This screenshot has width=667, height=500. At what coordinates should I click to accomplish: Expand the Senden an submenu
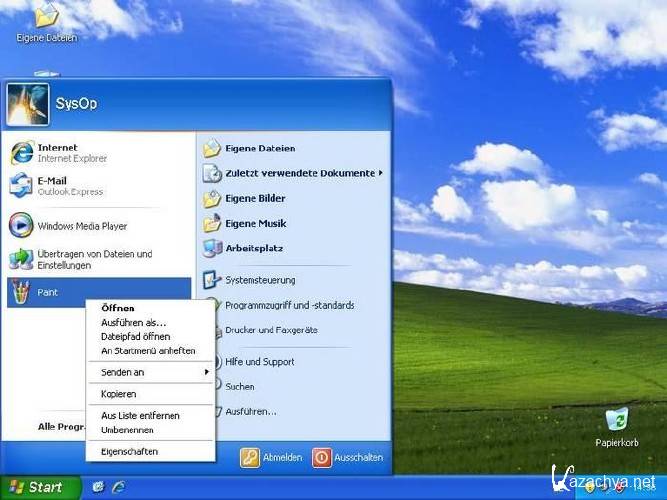[x=150, y=372]
